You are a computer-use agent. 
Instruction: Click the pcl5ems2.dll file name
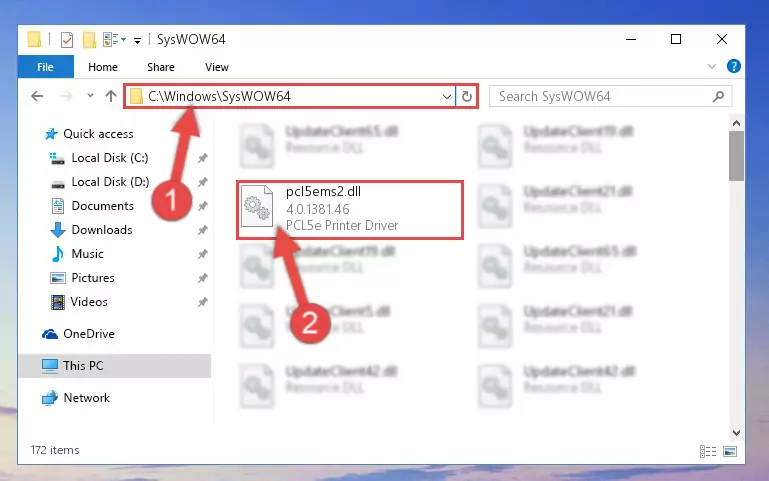click(x=323, y=192)
